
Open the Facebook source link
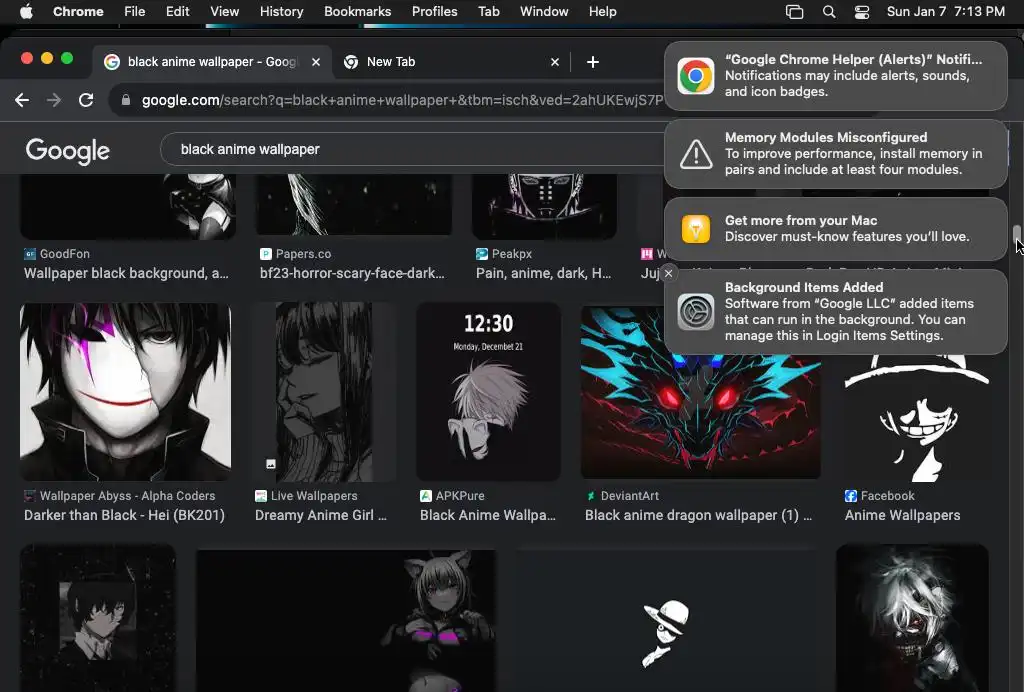point(879,496)
